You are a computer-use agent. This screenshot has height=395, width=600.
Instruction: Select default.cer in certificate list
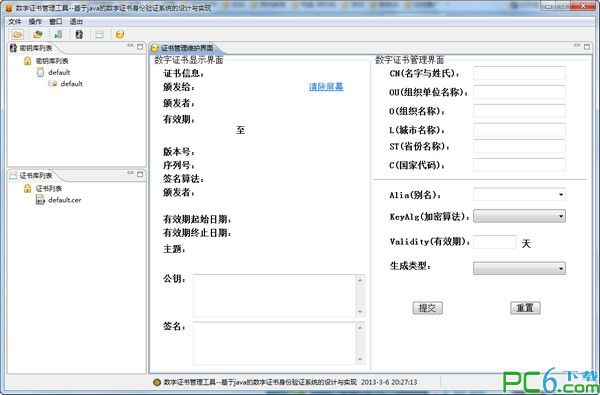click(x=65, y=200)
